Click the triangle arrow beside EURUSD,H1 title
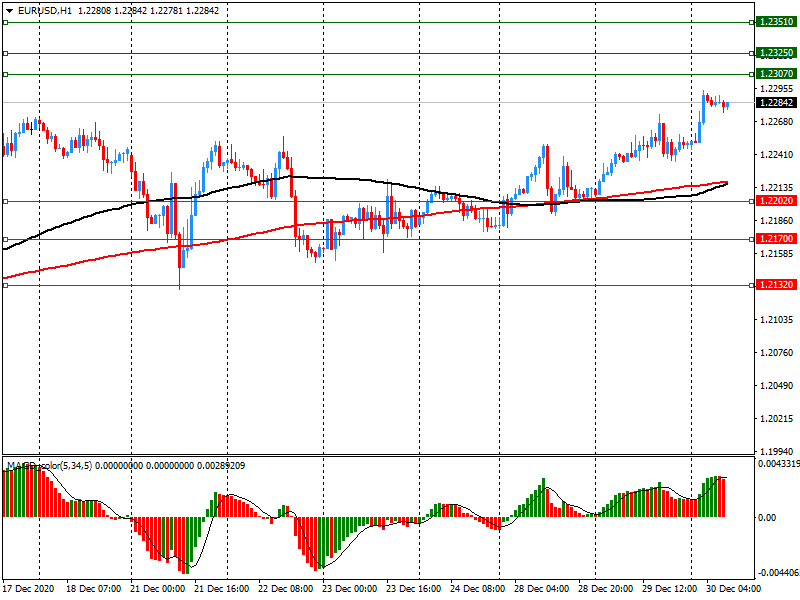 [9, 10]
